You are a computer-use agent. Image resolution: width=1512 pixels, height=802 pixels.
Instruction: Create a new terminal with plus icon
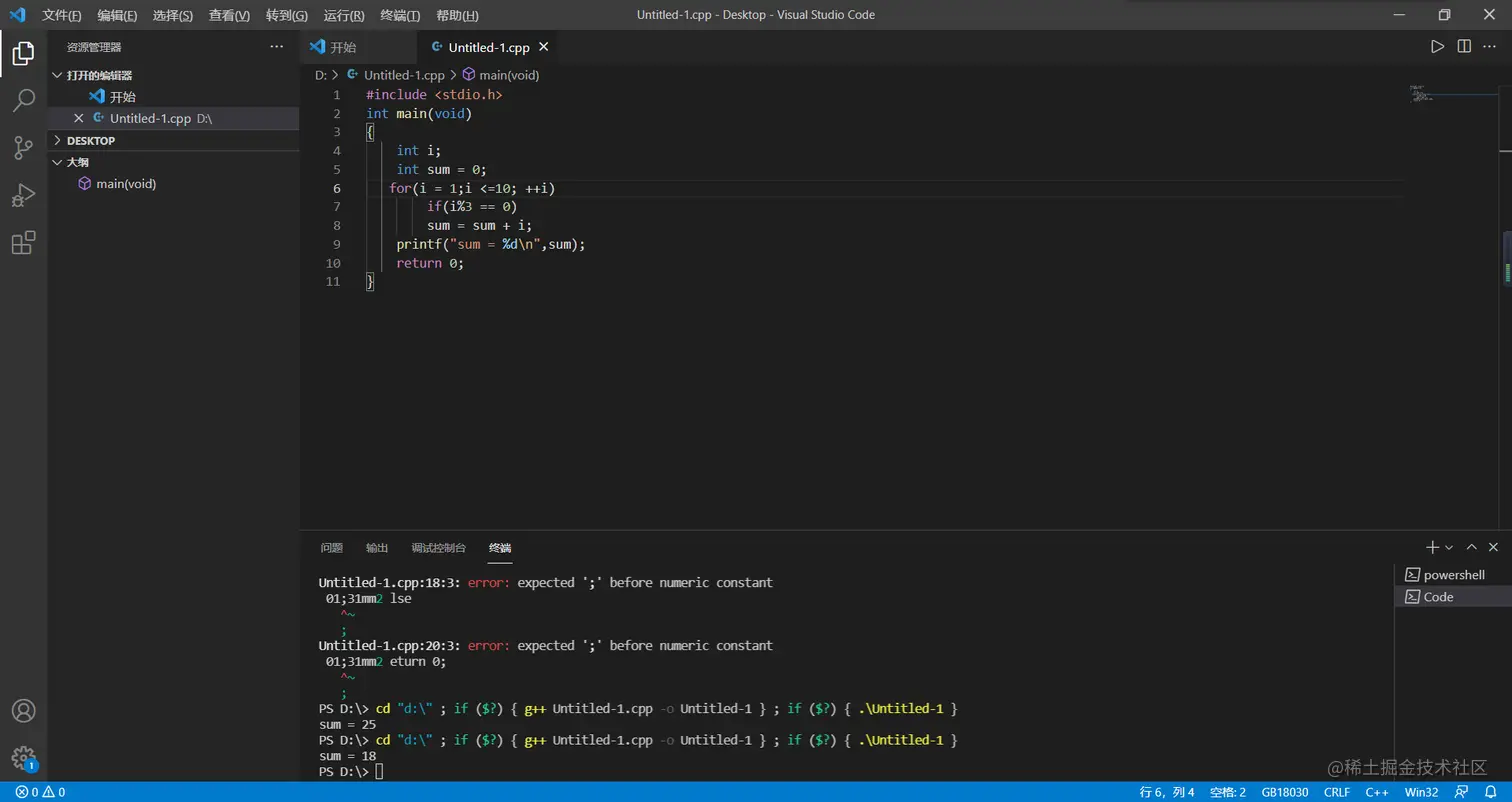(x=1432, y=547)
